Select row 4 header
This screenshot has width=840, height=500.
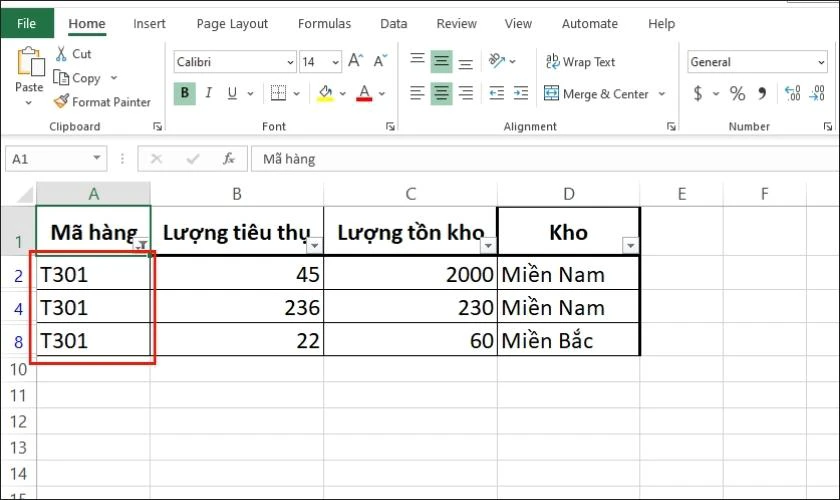pyautogui.click(x=18, y=308)
